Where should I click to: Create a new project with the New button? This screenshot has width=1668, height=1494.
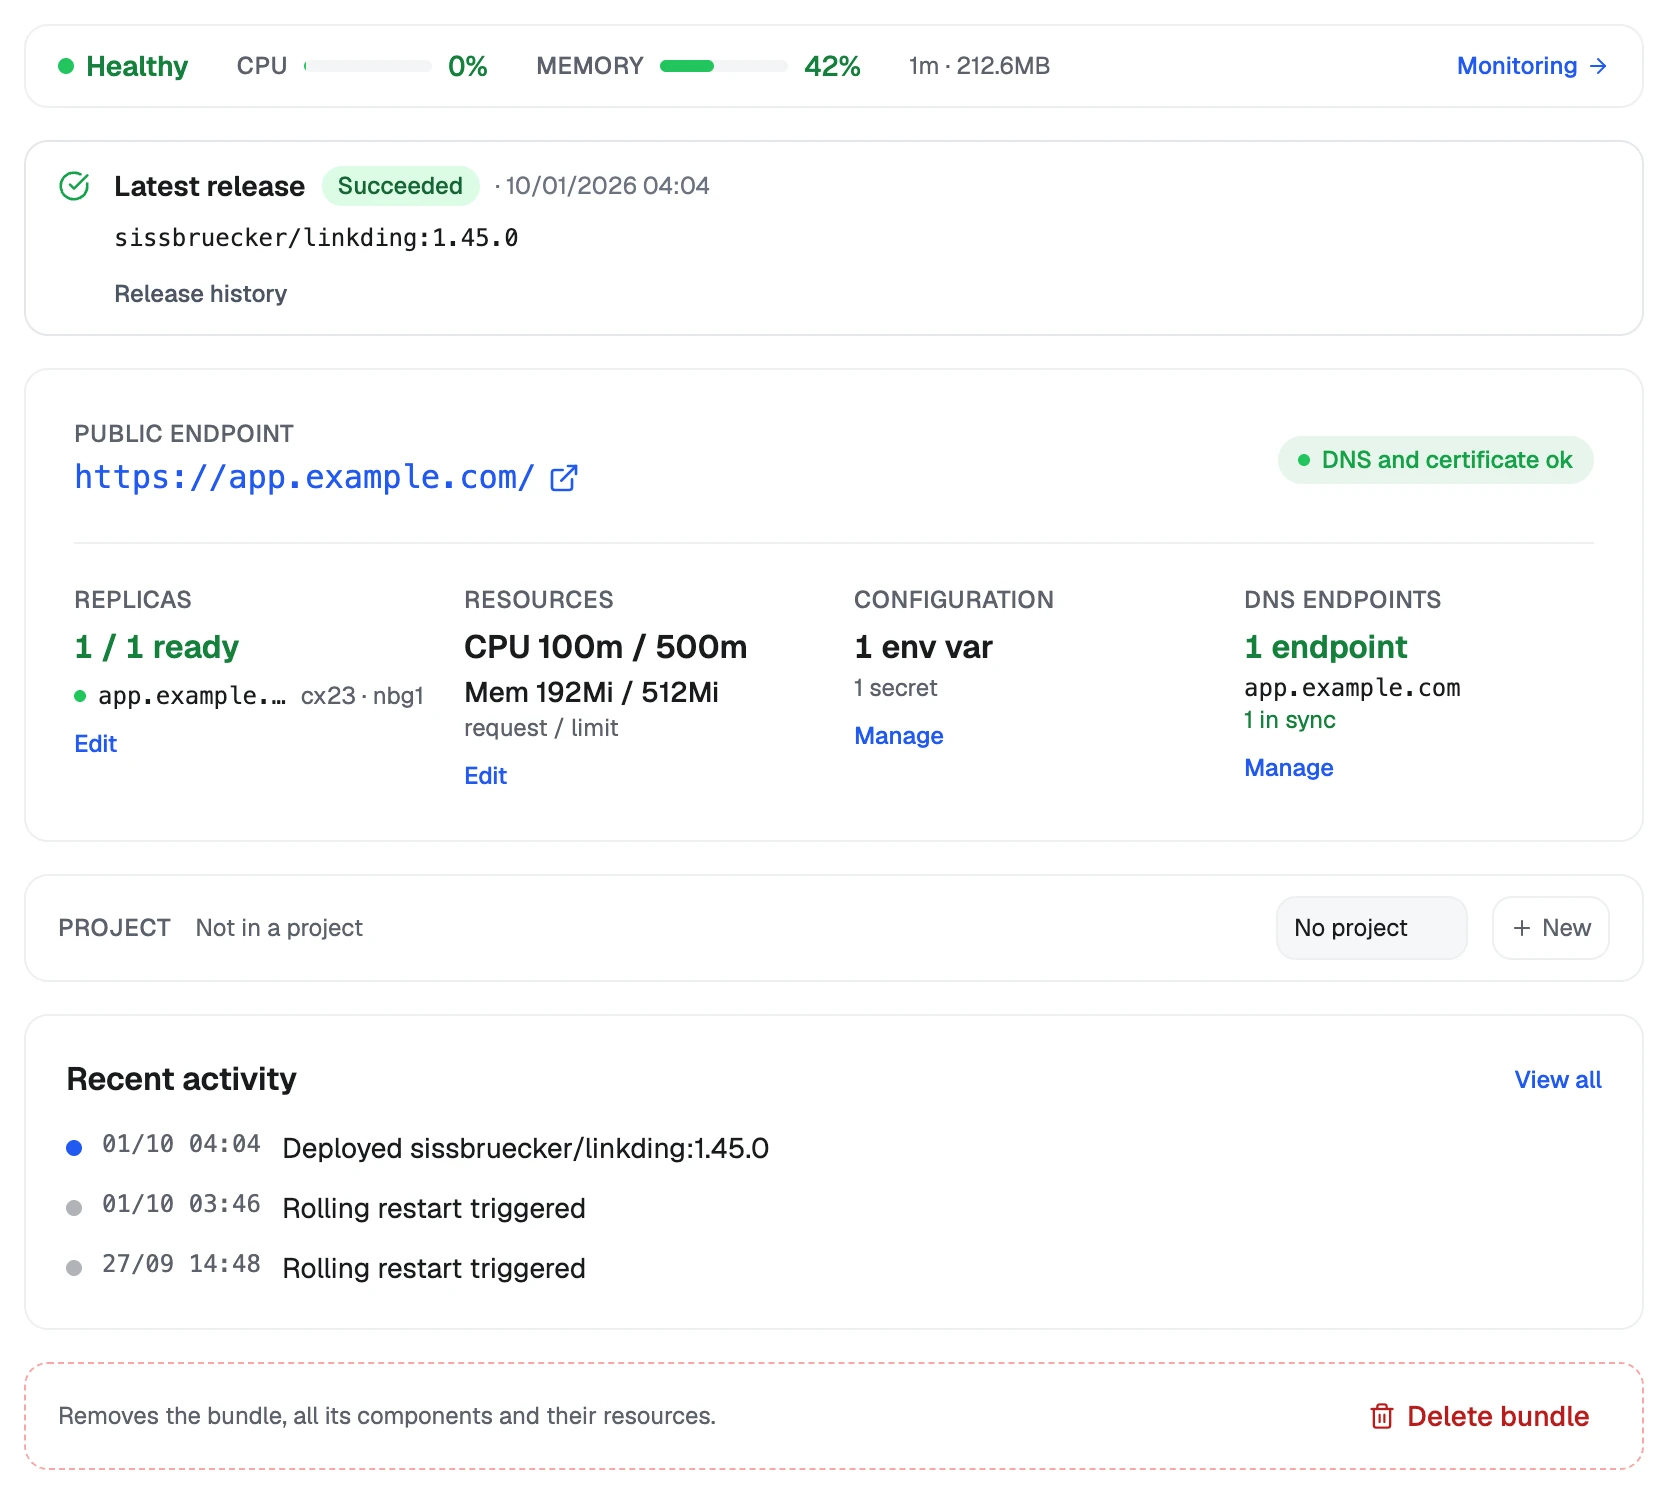click(x=1551, y=928)
